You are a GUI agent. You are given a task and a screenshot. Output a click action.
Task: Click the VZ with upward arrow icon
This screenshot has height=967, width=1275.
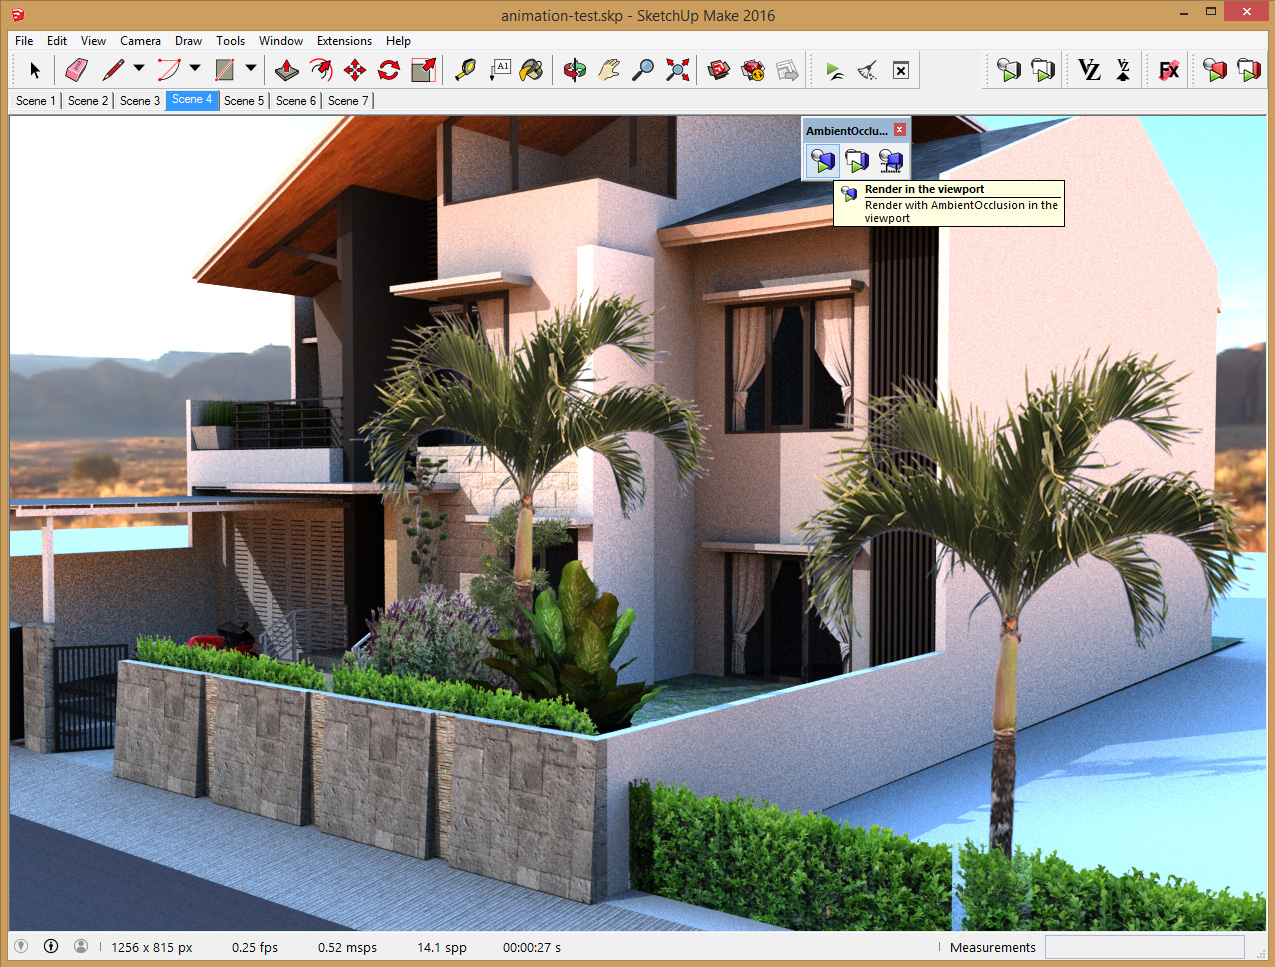[x=1123, y=70]
